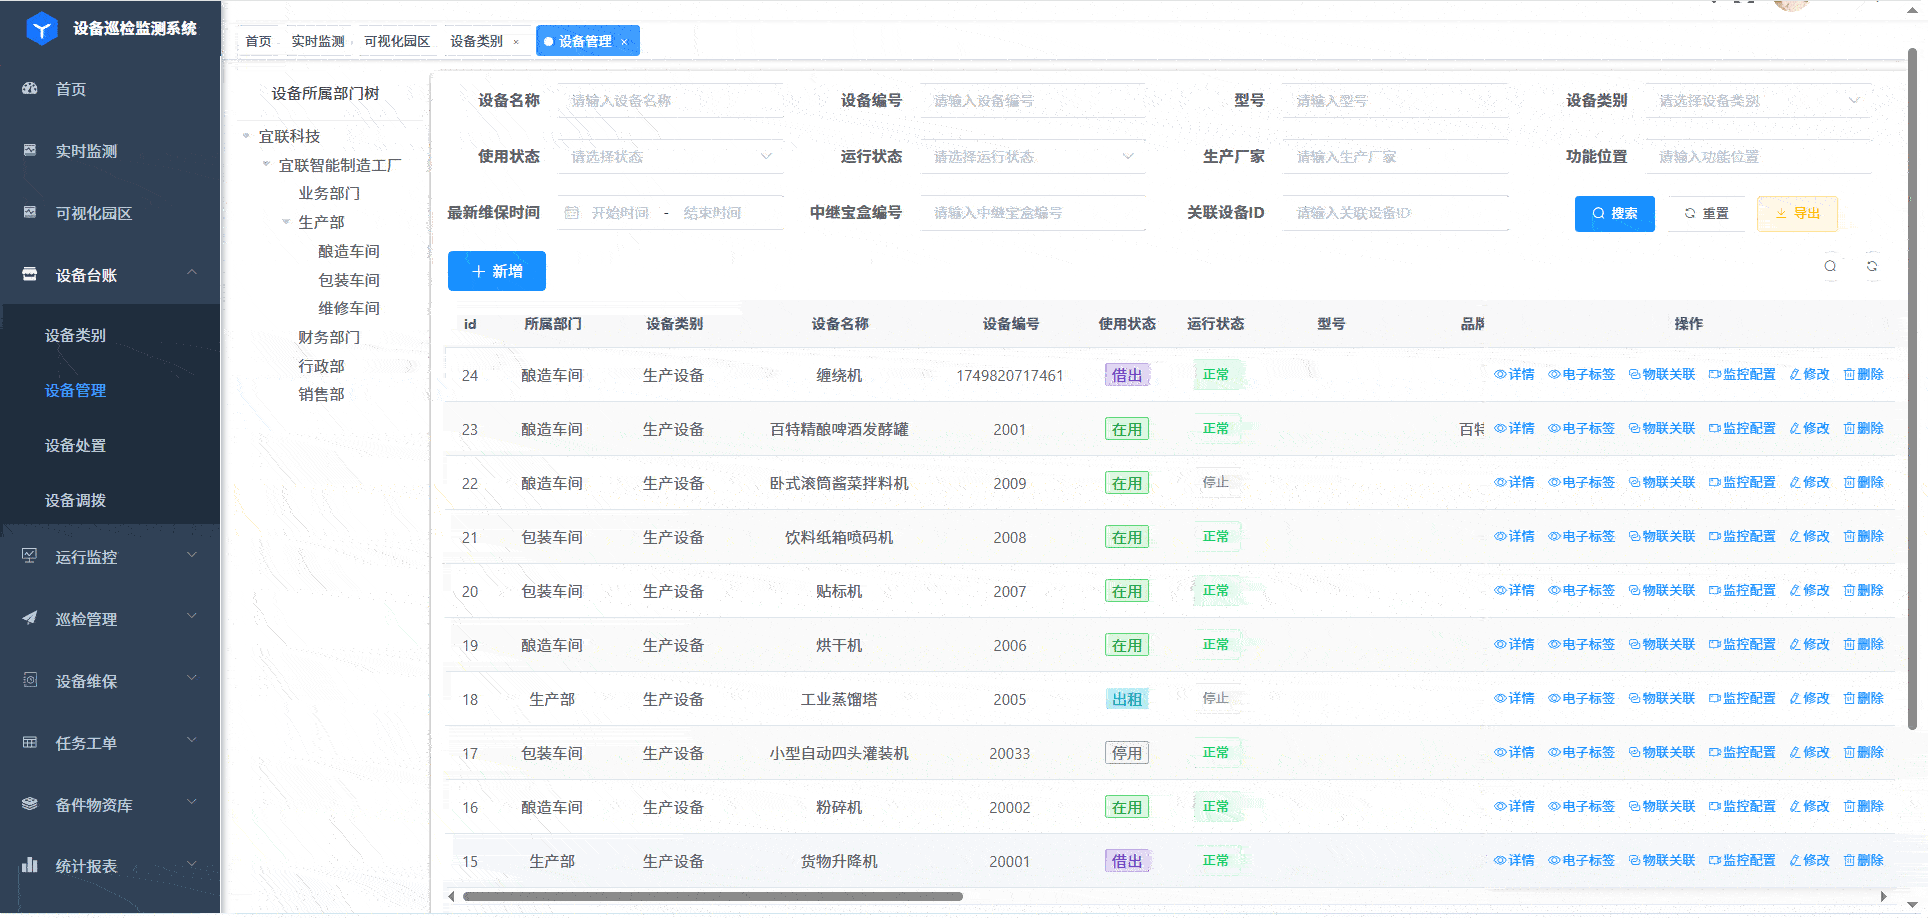Screen dimensions: 1928x918
Task: Click the 巡检管理 paper-plane icon
Action: [x=30, y=618]
